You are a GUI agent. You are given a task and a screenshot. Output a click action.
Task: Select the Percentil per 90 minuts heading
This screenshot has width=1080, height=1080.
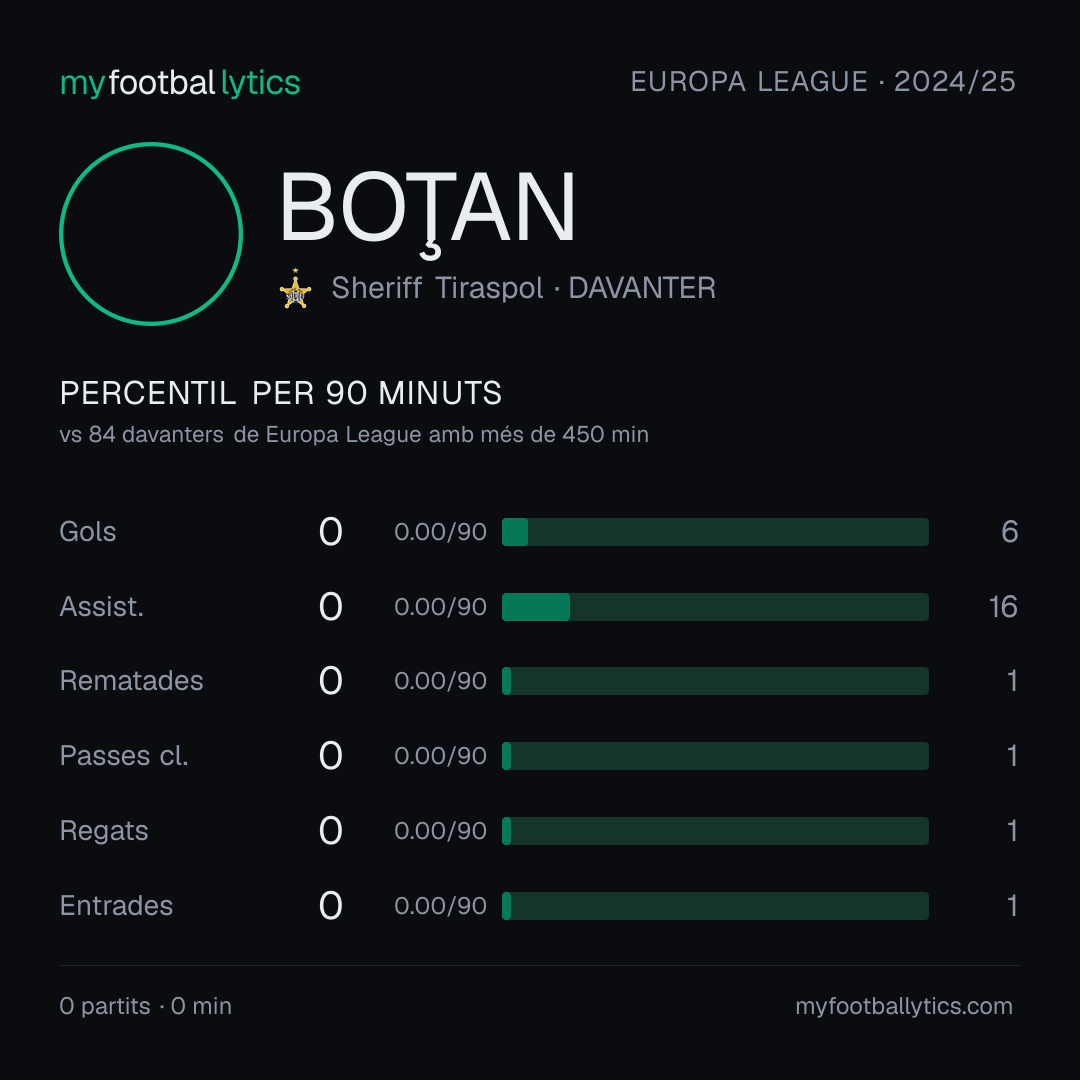click(x=281, y=393)
